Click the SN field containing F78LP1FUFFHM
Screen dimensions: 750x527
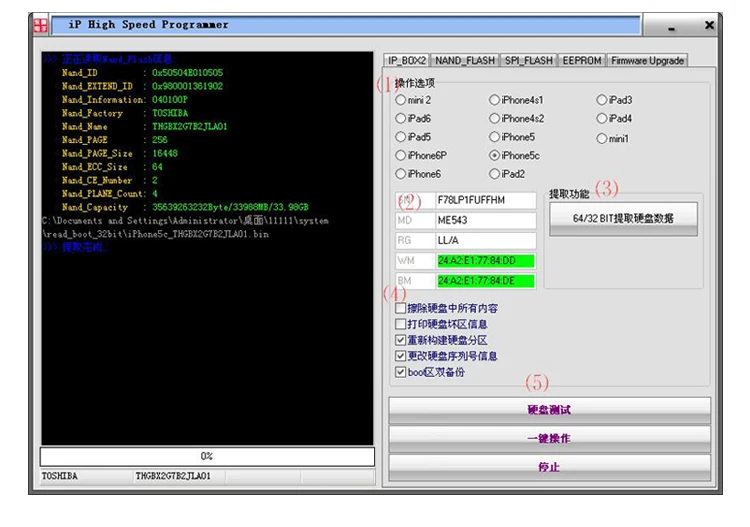(485, 200)
